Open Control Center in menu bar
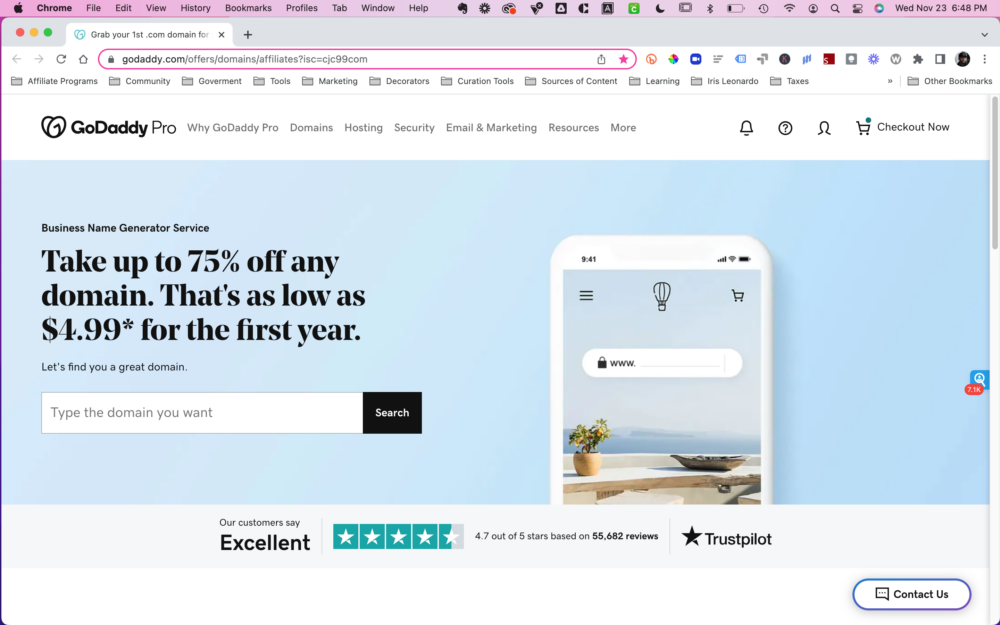The height and width of the screenshot is (625, 1000). click(857, 8)
